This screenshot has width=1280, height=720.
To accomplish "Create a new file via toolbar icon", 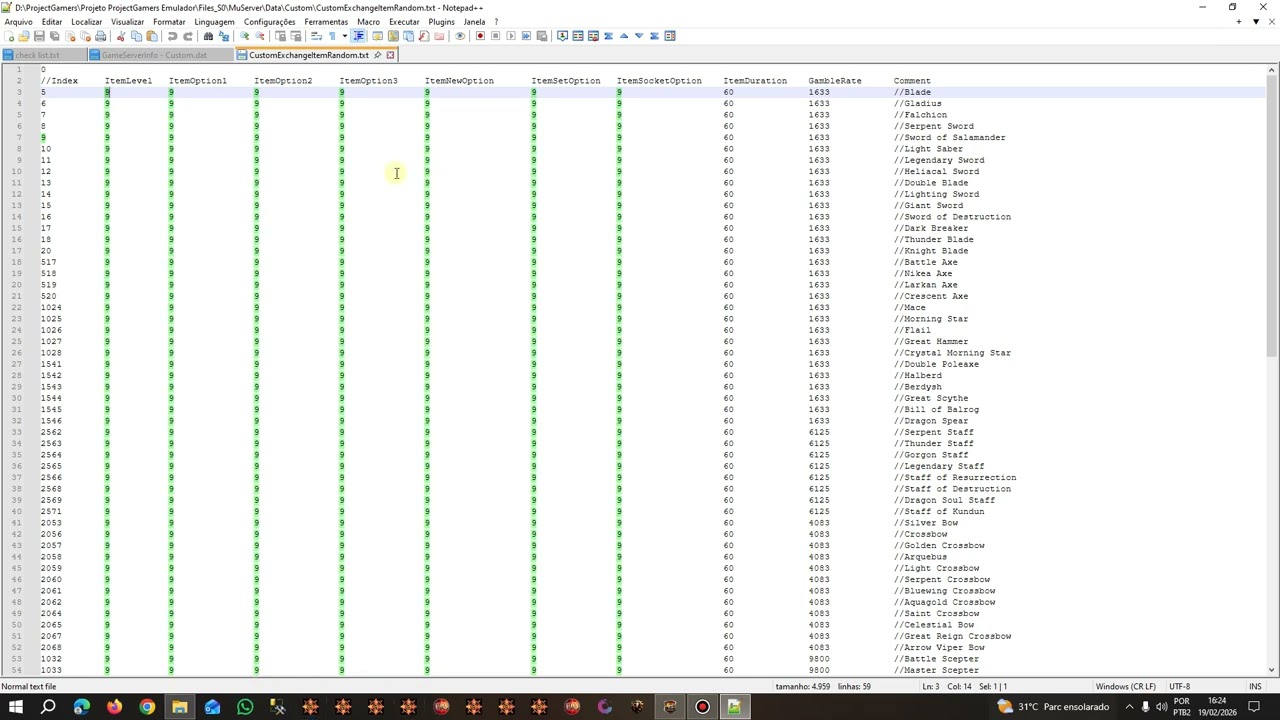I will click(x=9, y=36).
